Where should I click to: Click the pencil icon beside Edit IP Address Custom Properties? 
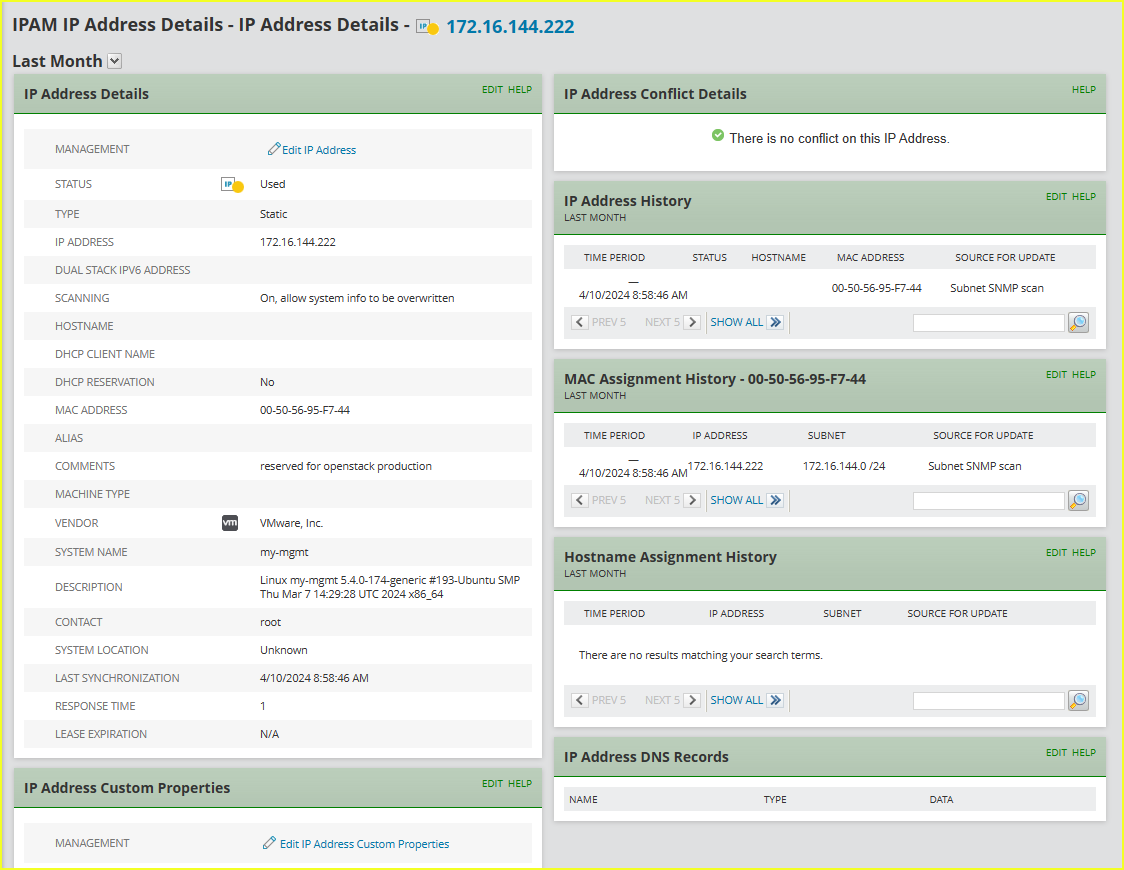[269, 843]
